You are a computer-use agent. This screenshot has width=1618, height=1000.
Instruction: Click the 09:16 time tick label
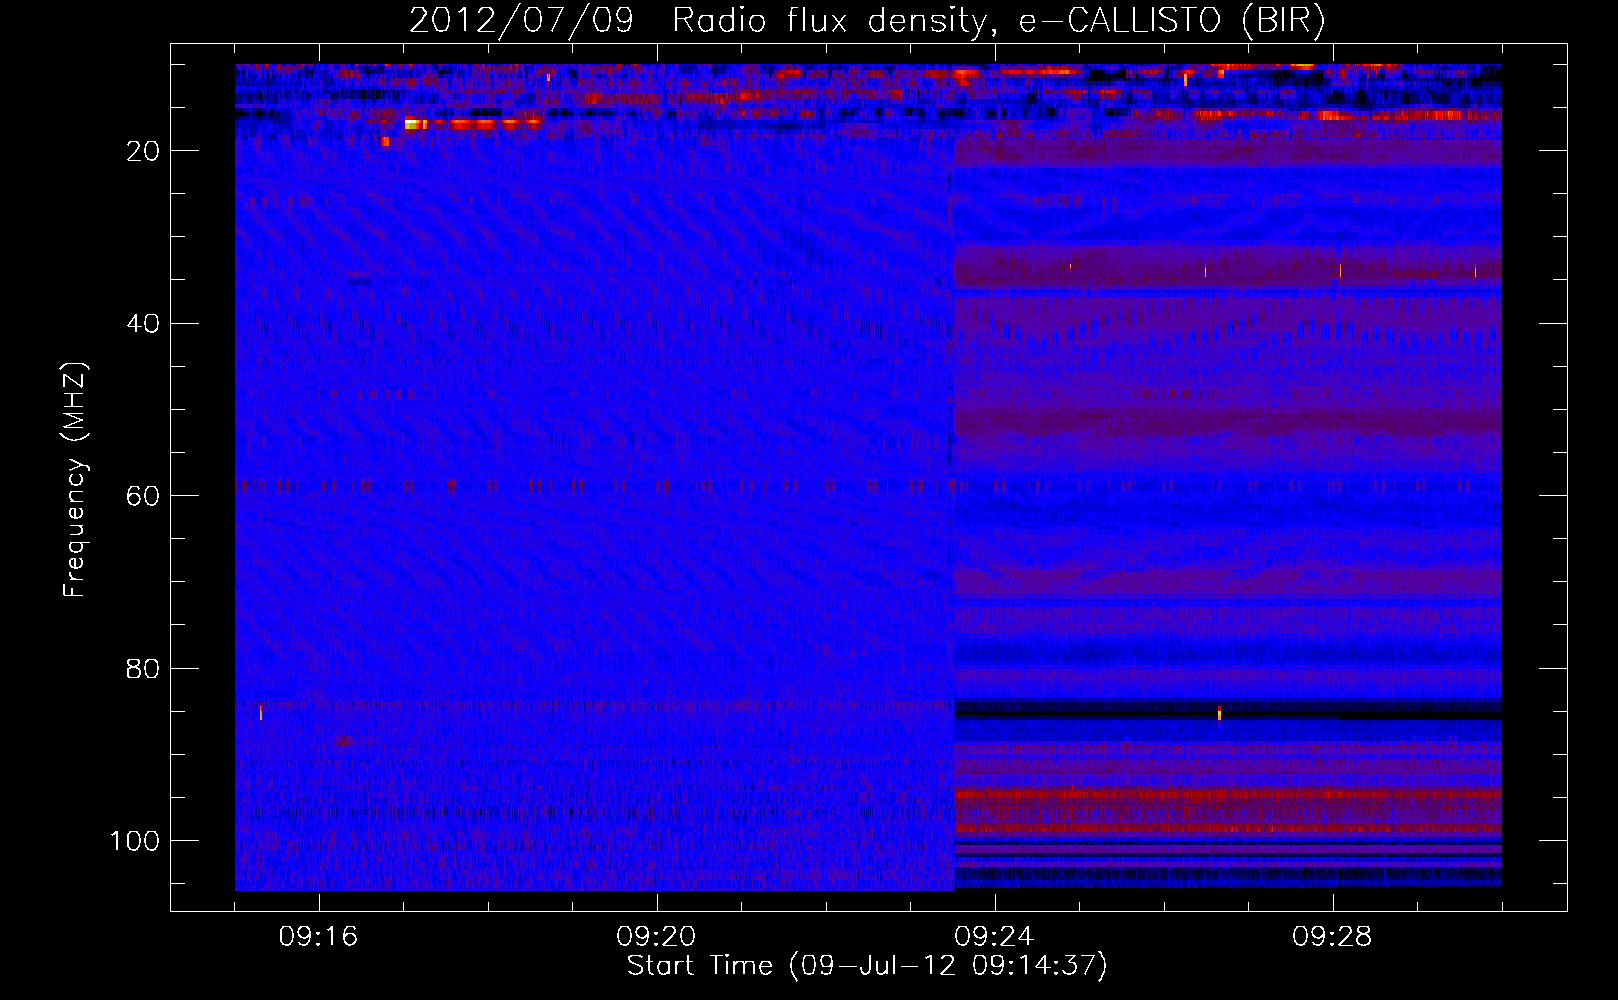pos(318,937)
